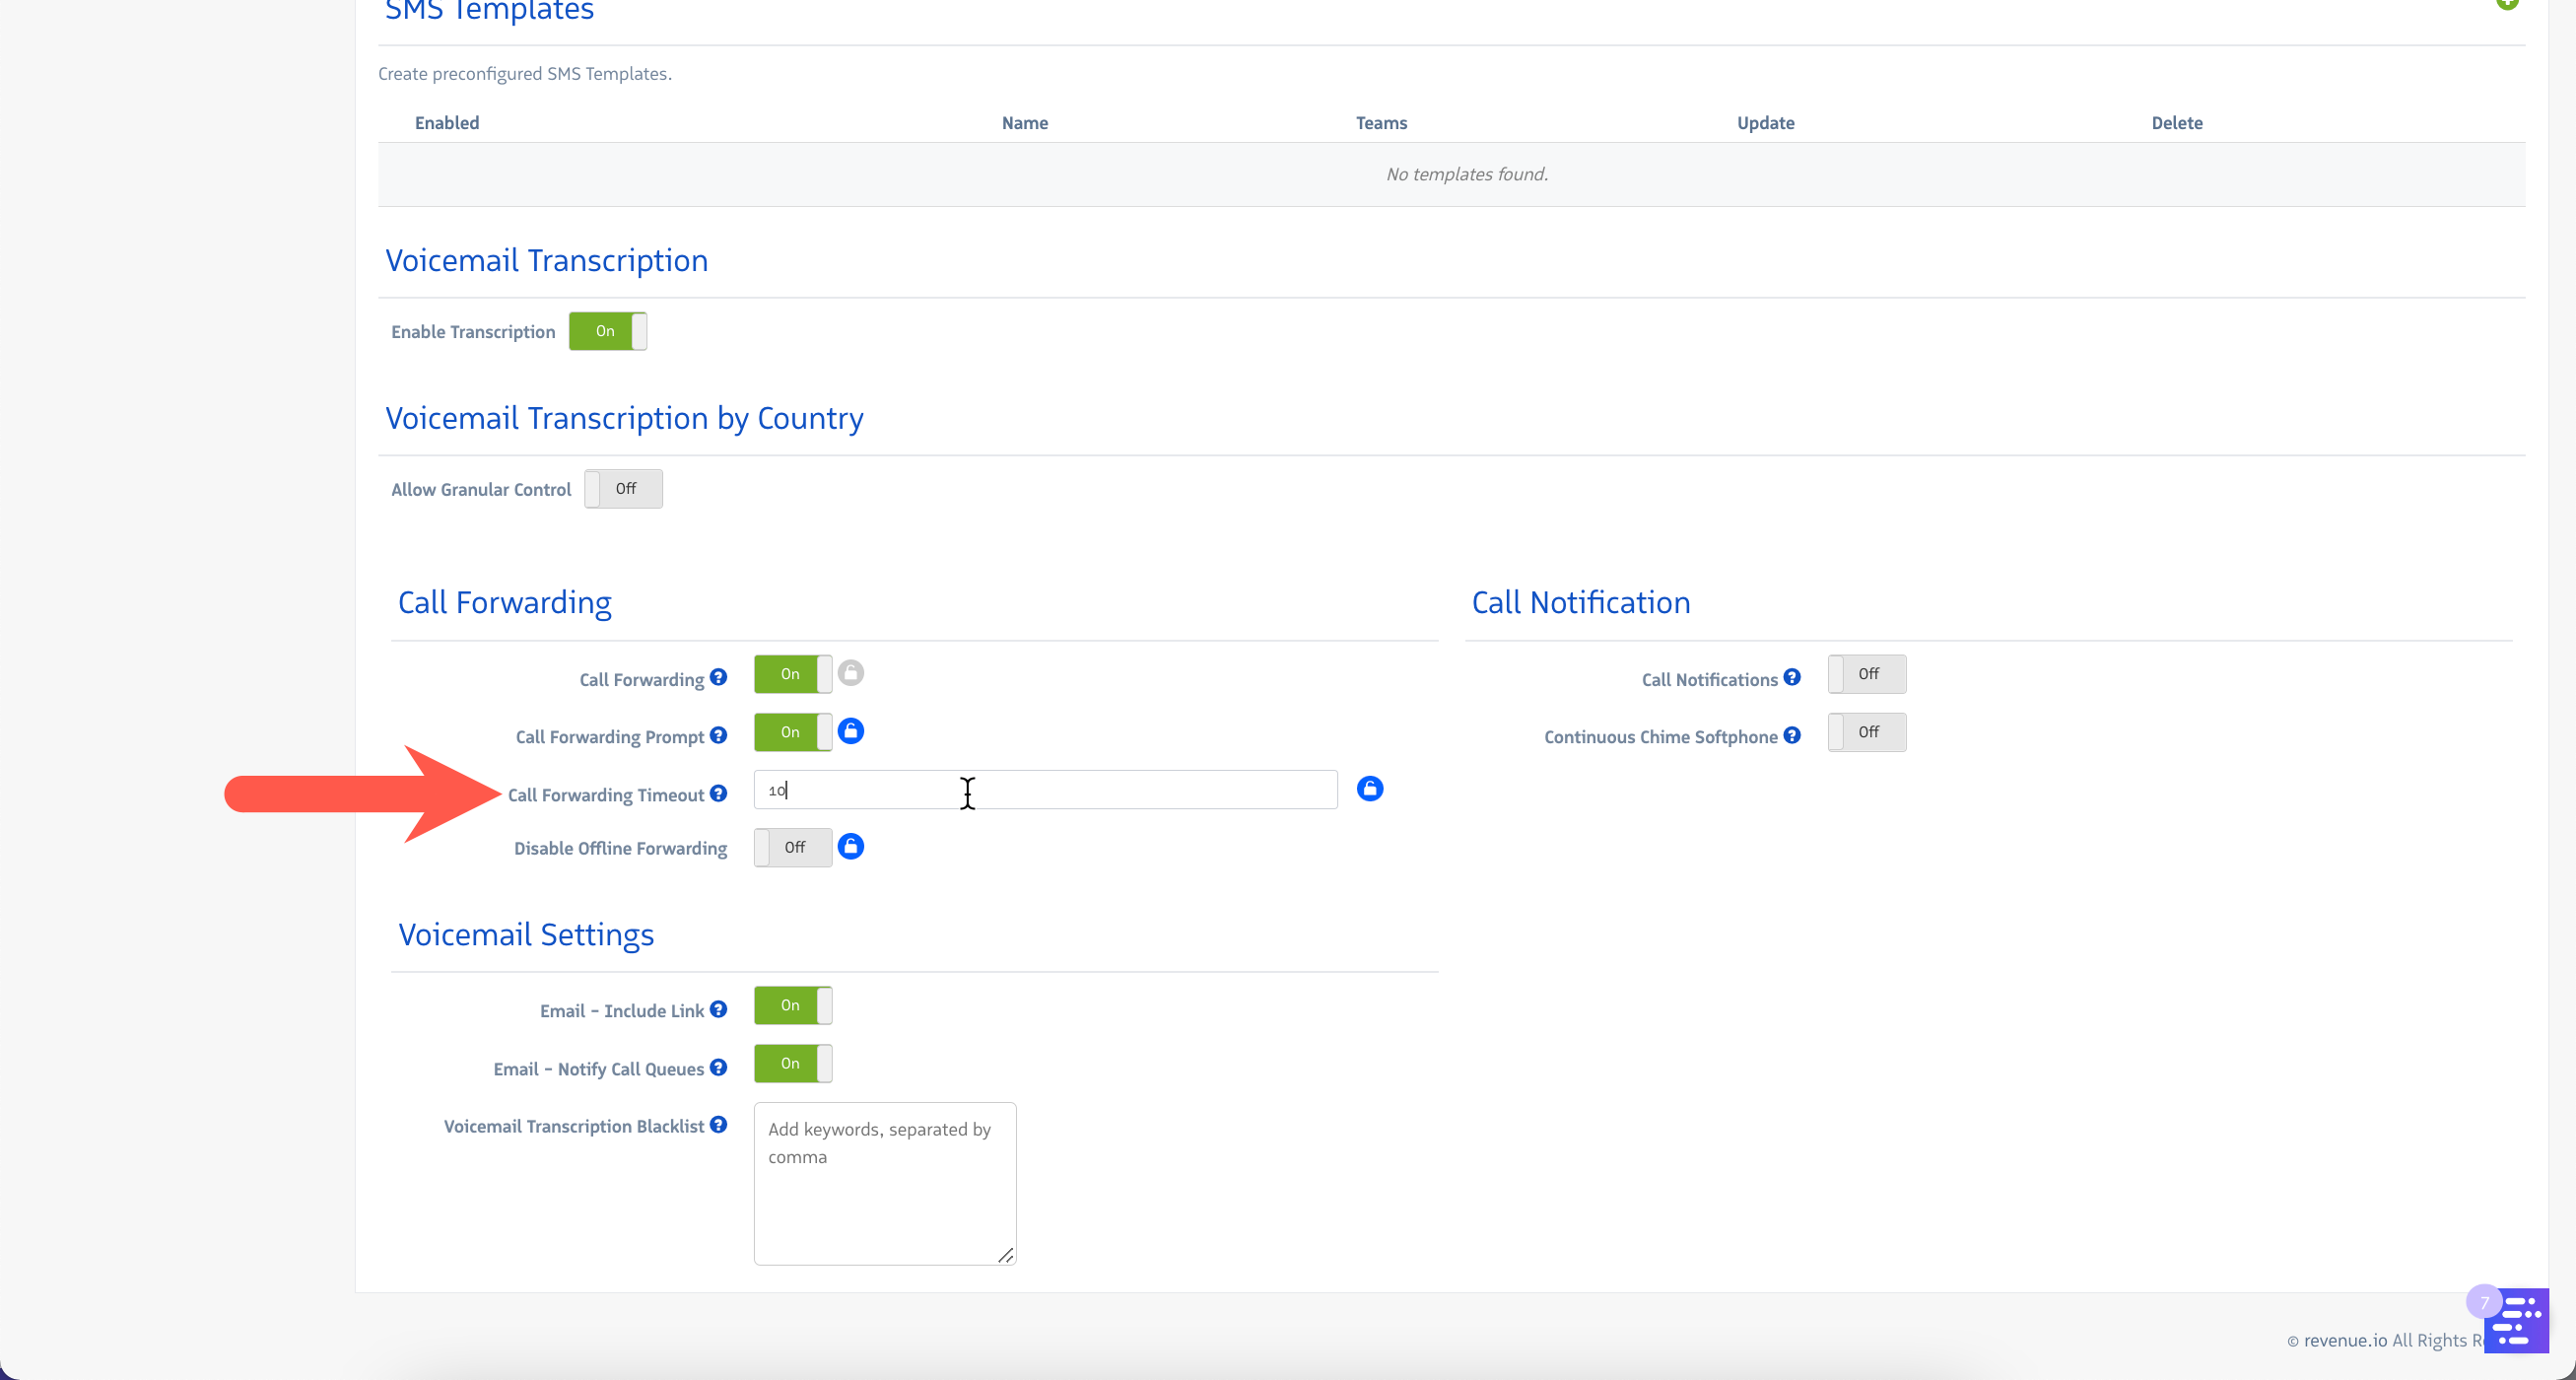2576x1380 pixels.
Task: Click lock icon beside Disable Offline Forwarding
Action: point(850,847)
